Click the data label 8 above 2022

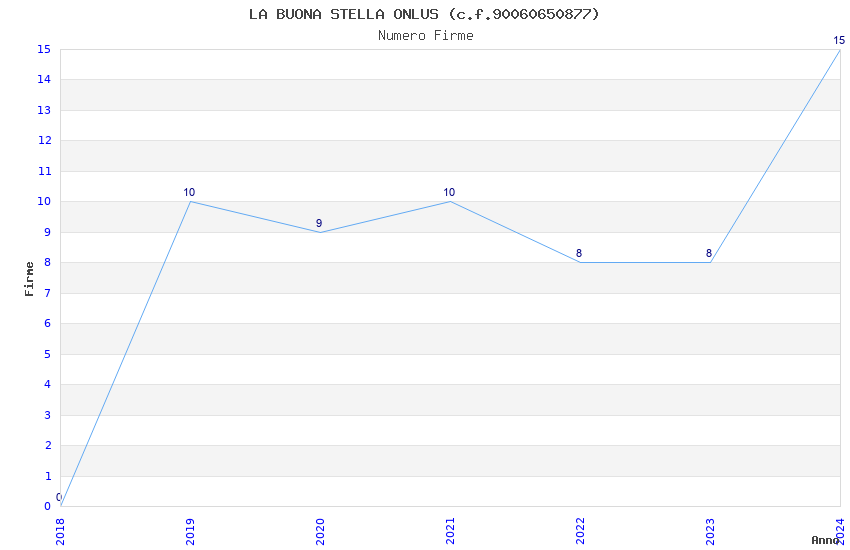pyautogui.click(x=579, y=253)
